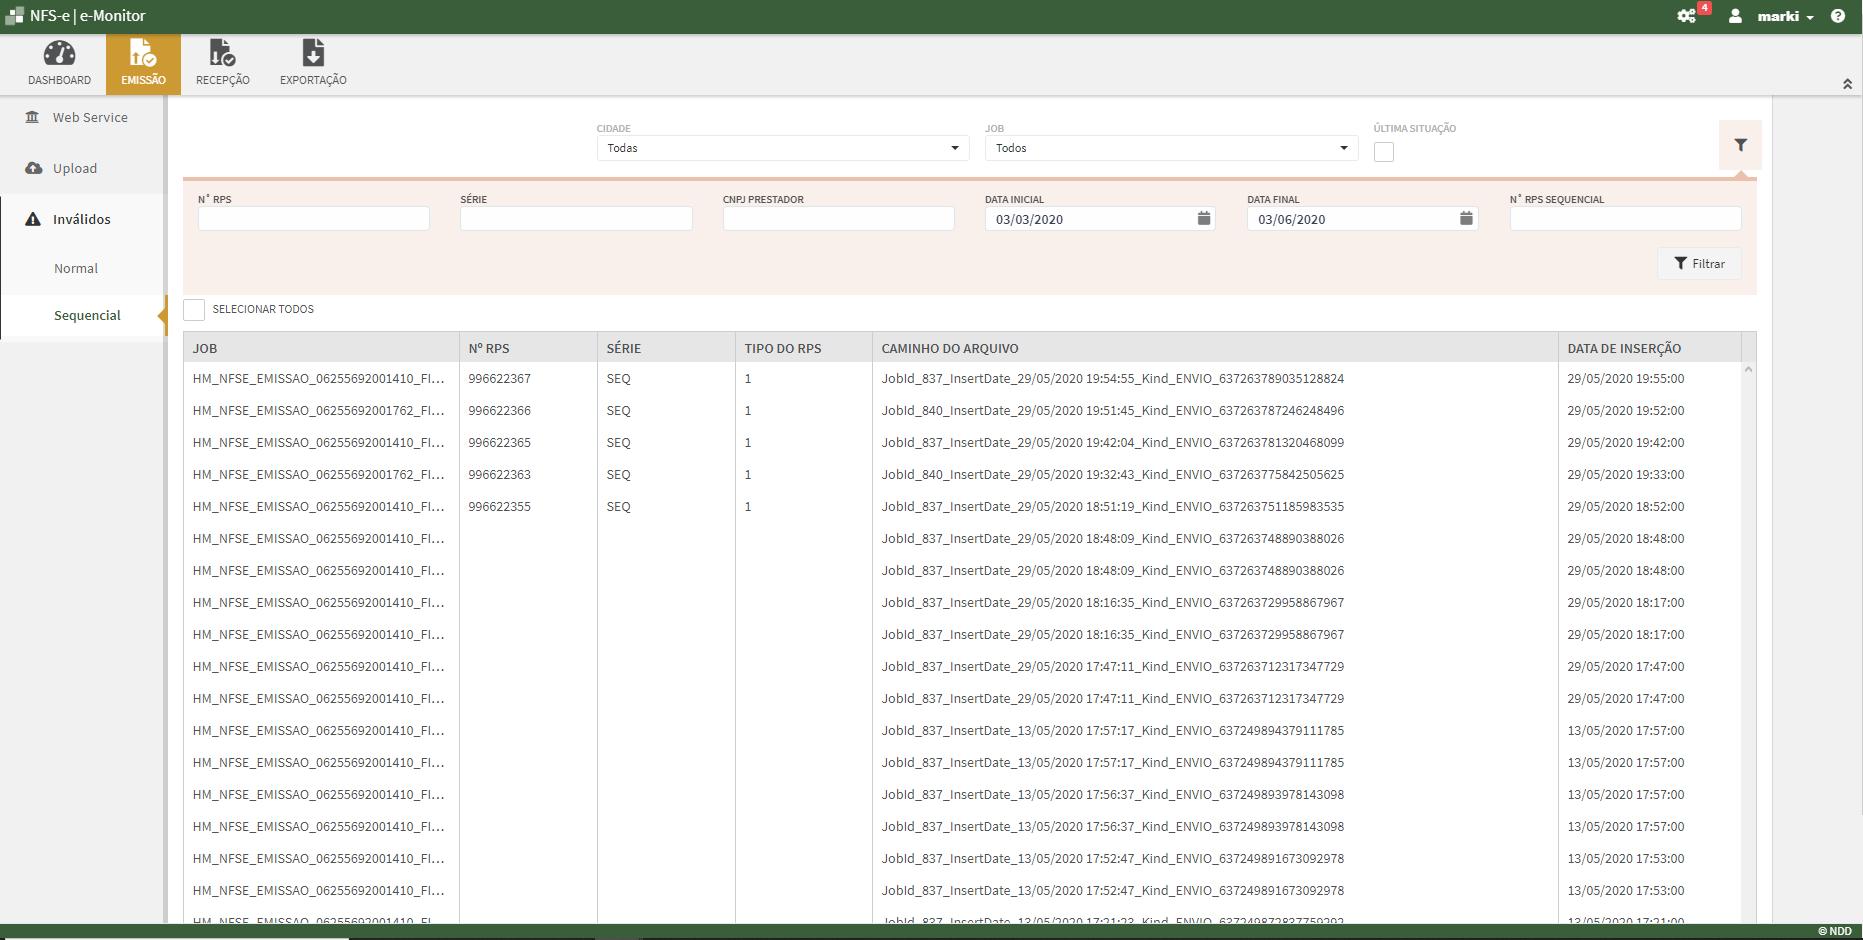Click the CNPJ Prestador input field

838,219
